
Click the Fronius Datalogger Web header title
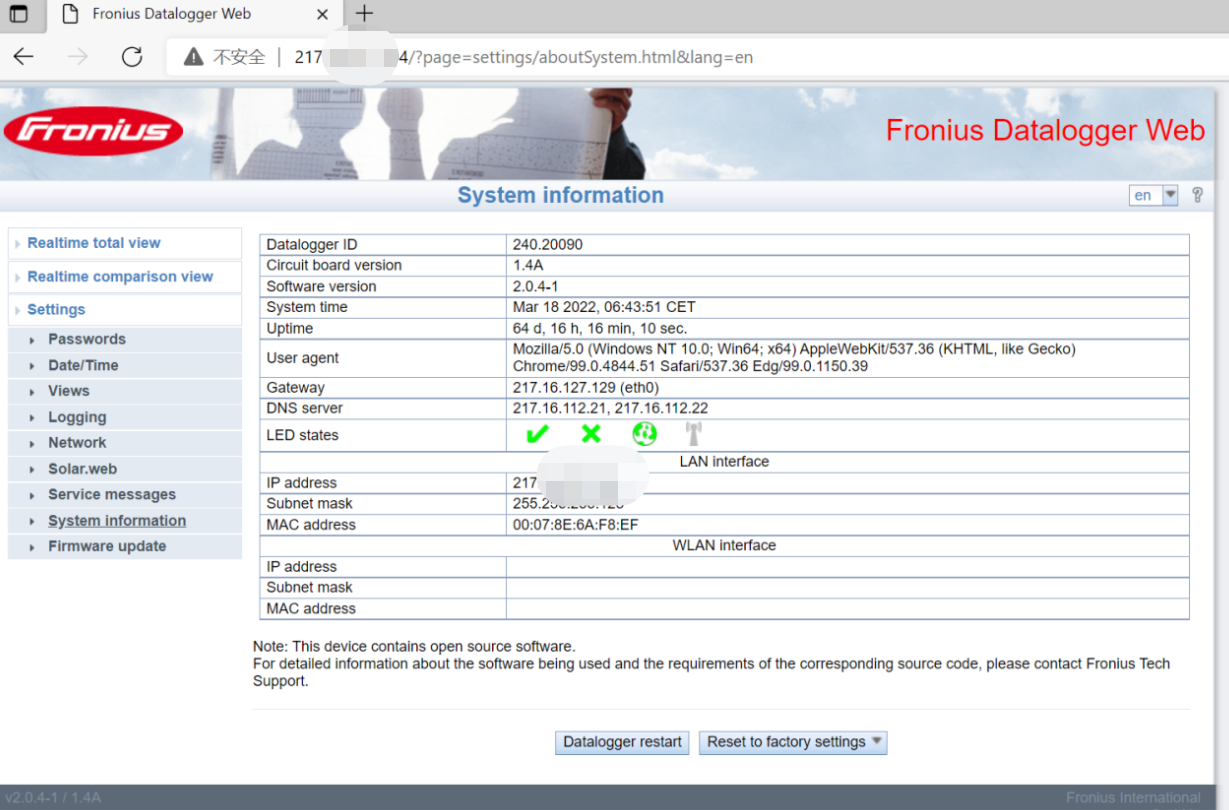pyautogui.click(x=1045, y=130)
